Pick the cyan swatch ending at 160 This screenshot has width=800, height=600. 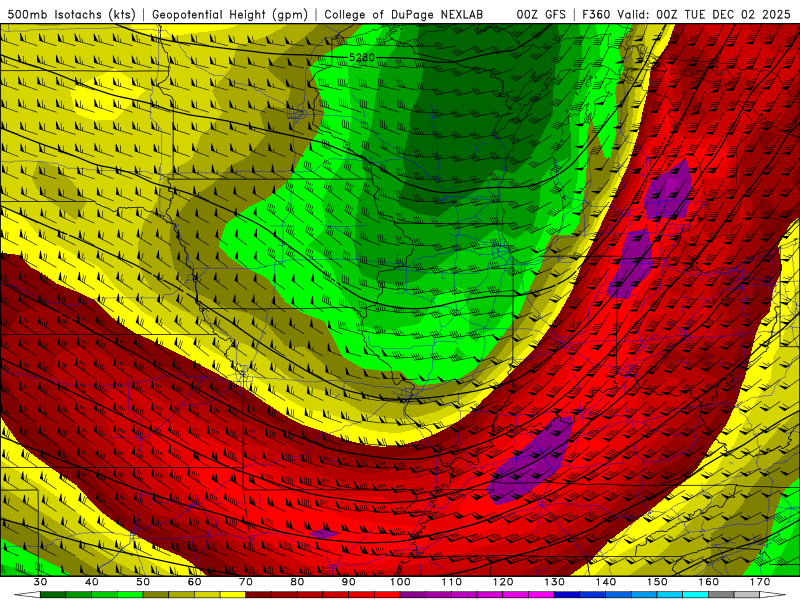[695, 595]
